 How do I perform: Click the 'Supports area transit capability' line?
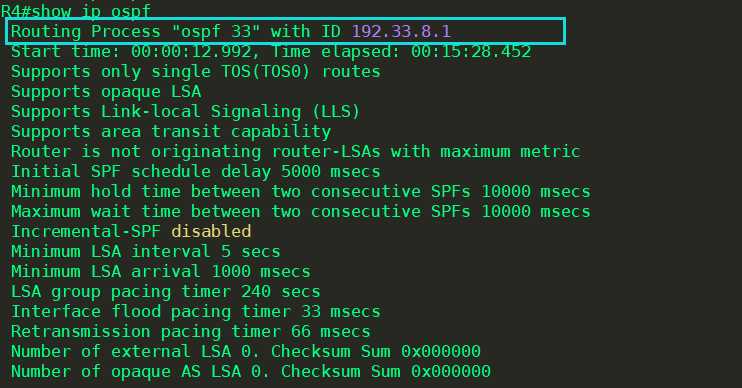point(171,132)
